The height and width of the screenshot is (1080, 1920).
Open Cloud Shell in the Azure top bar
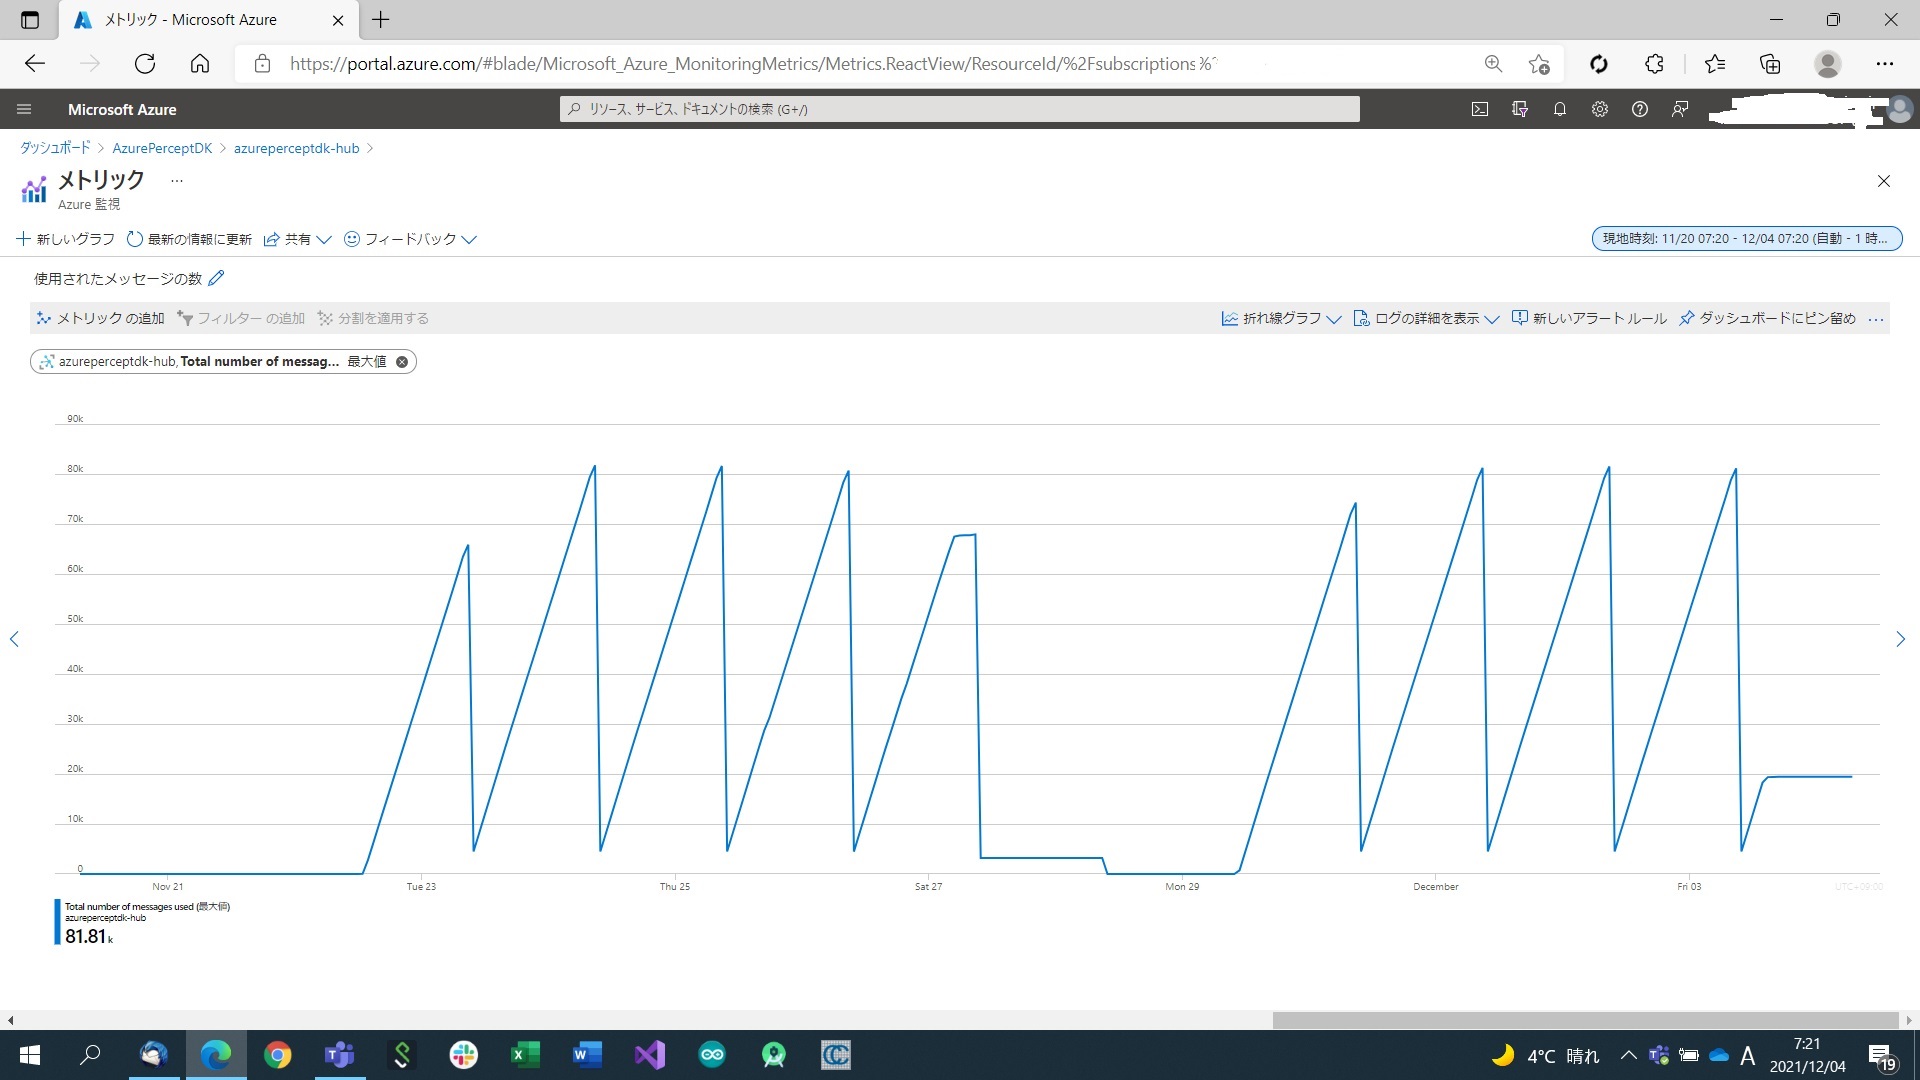pos(1480,109)
